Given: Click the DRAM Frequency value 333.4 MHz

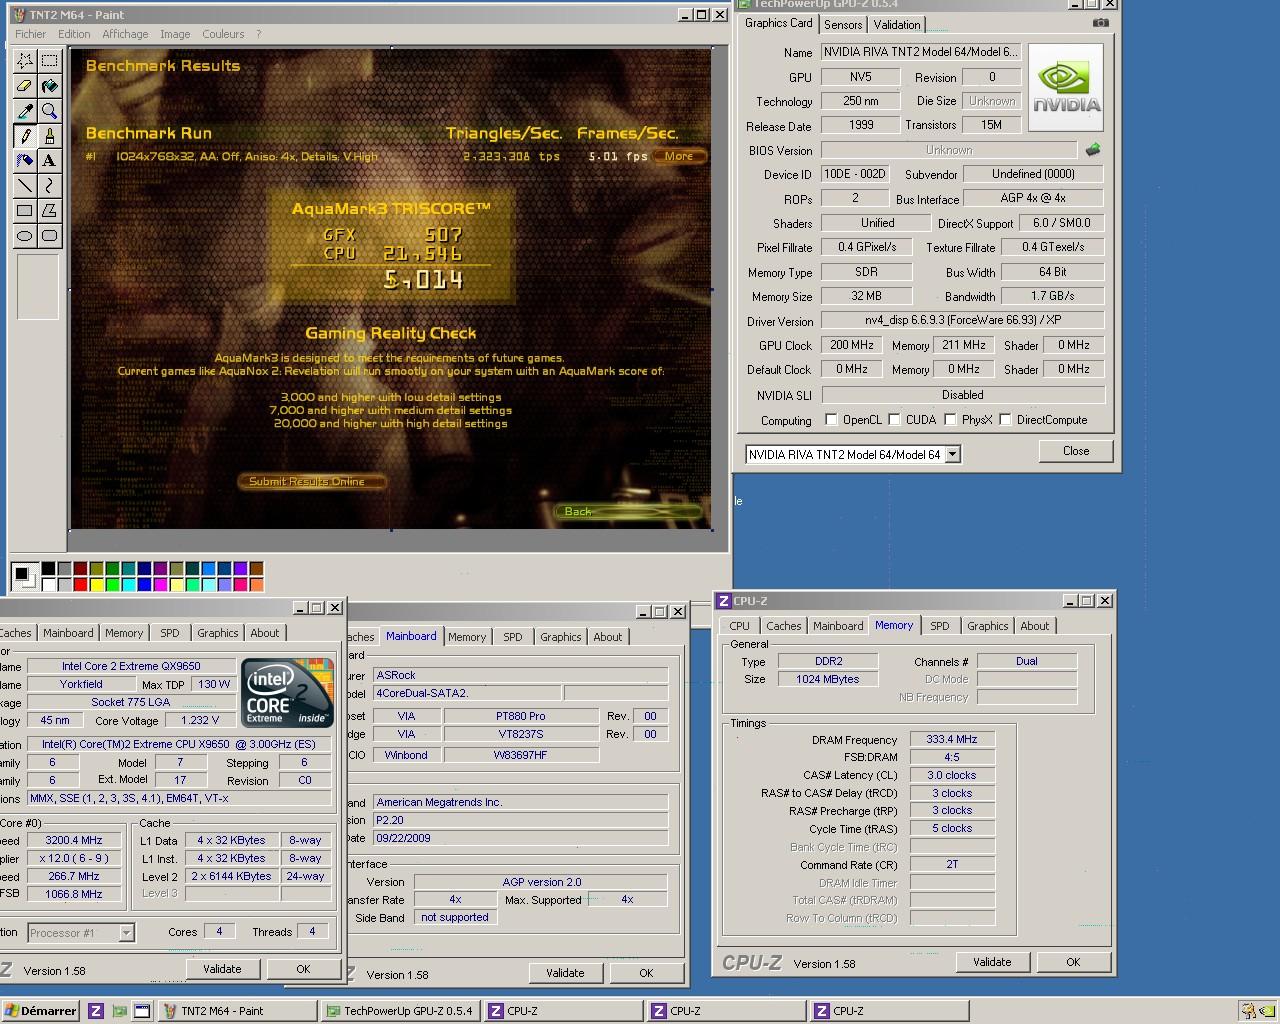Looking at the screenshot, I should click(x=952, y=740).
